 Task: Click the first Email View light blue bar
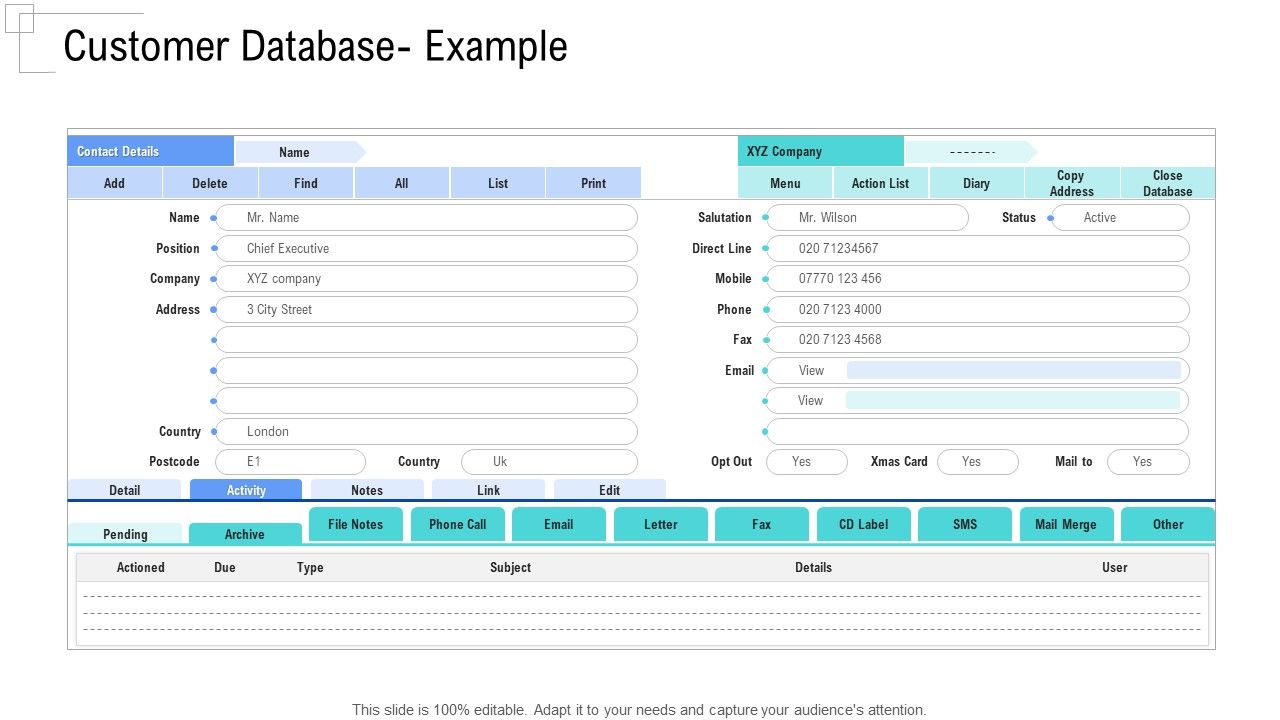1013,370
